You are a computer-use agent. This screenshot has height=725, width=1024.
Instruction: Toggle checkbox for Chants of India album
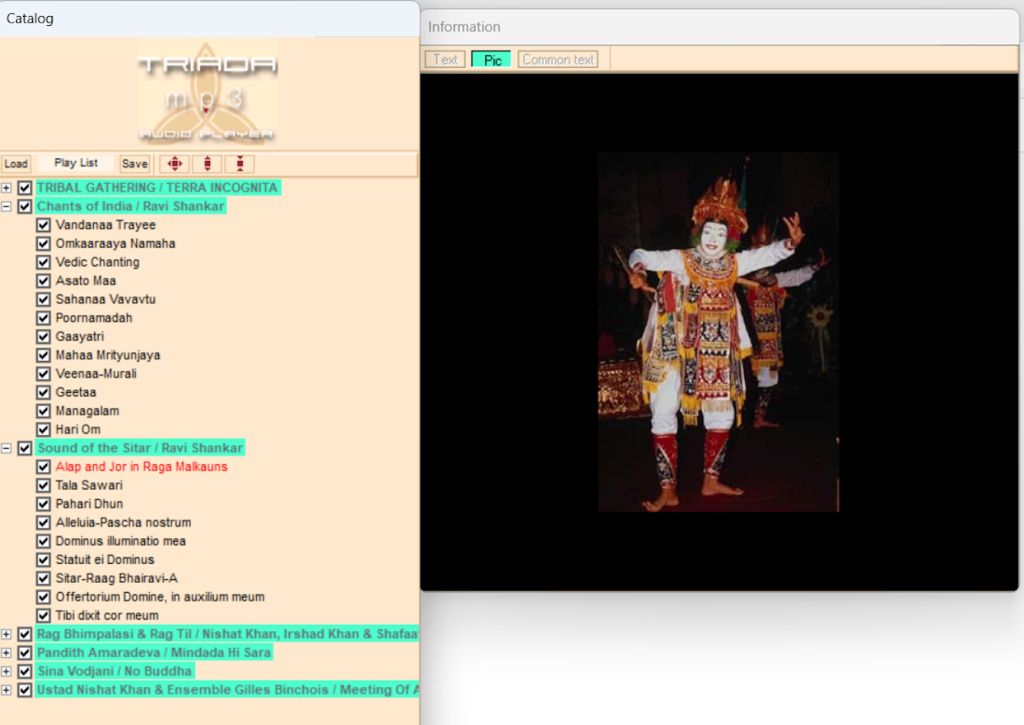point(25,206)
